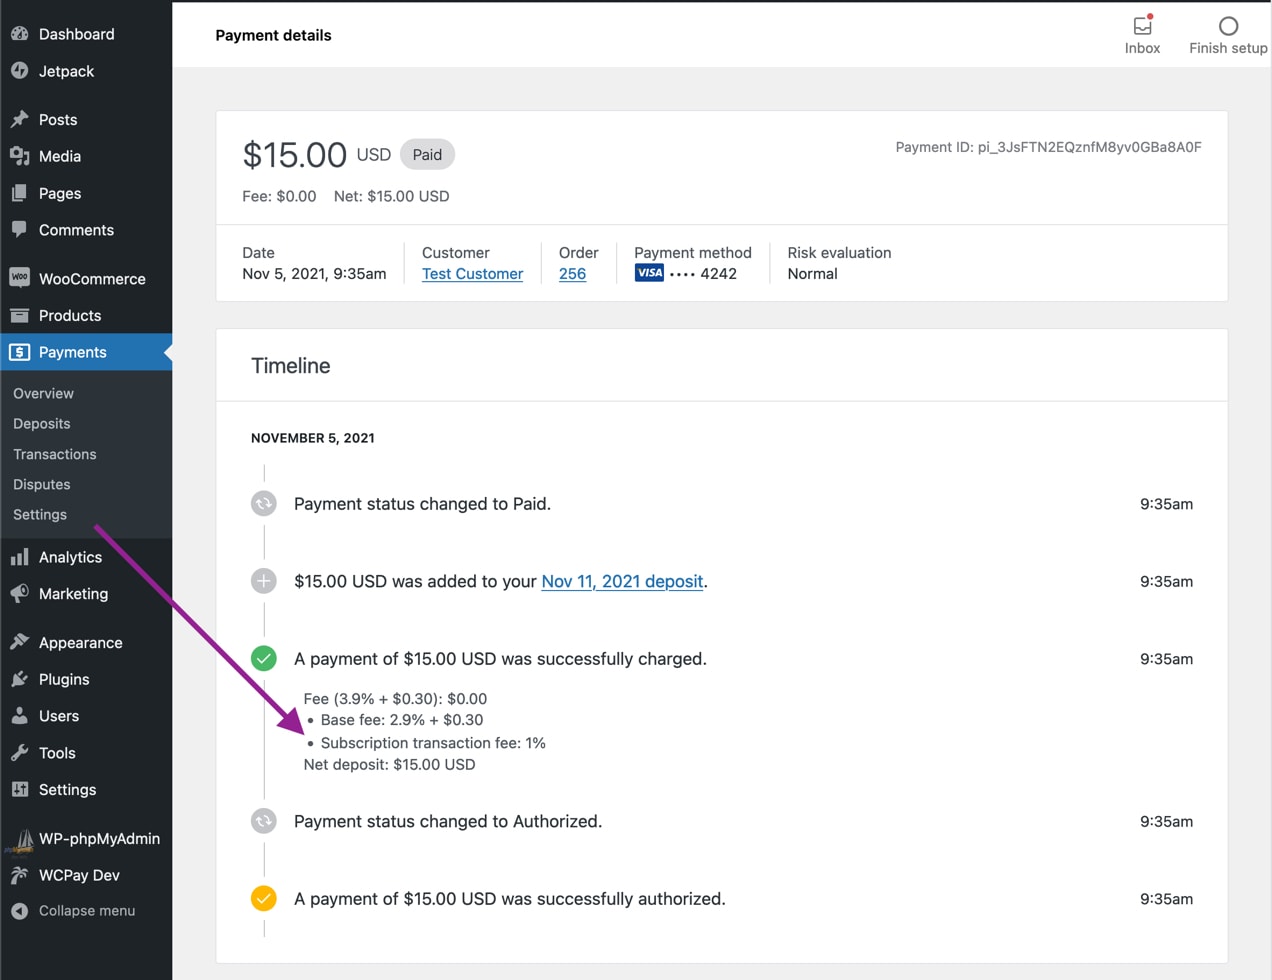Click the Visa payment method icon
This screenshot has height=980, width=1272.
[648, 272]
